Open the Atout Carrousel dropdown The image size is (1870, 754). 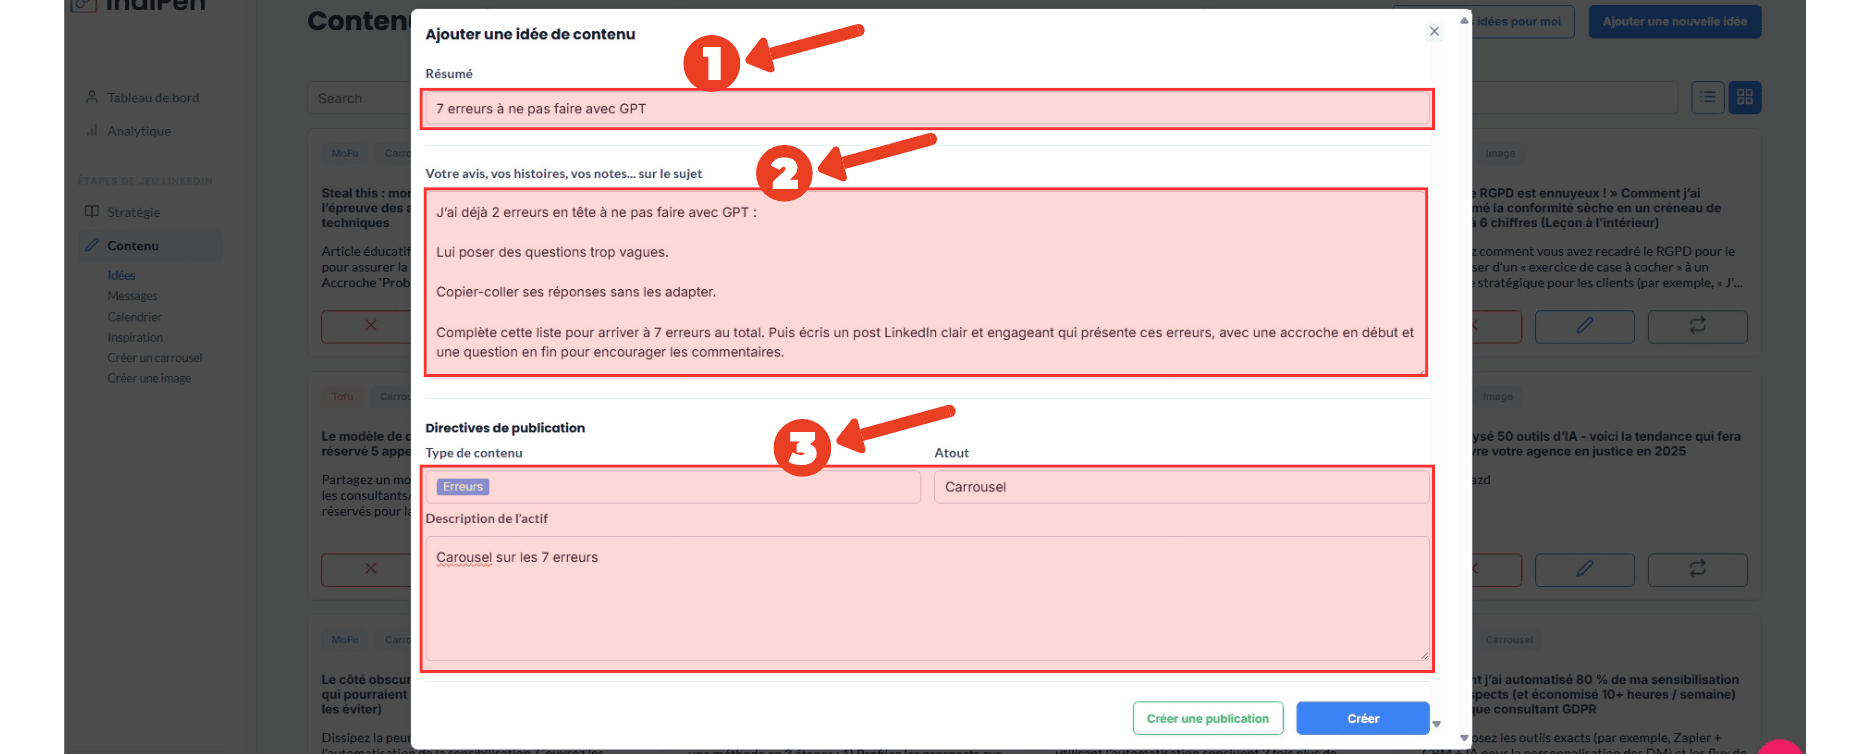tap(1180, 487)
